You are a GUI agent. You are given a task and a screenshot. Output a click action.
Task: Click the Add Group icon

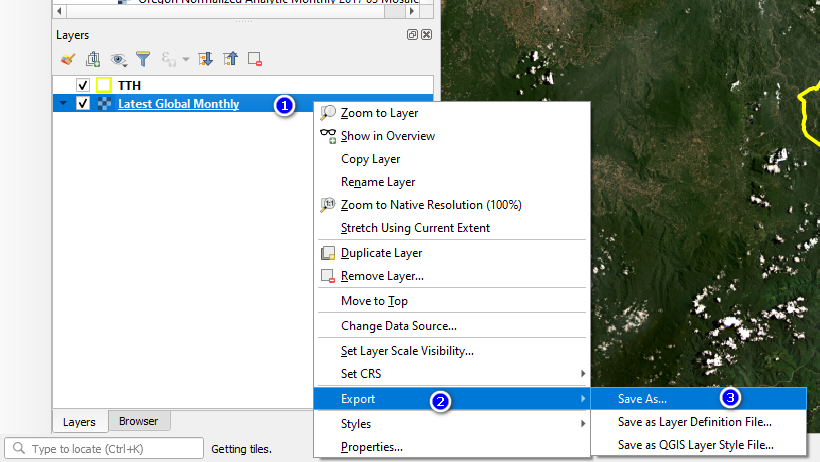[93, 59]
